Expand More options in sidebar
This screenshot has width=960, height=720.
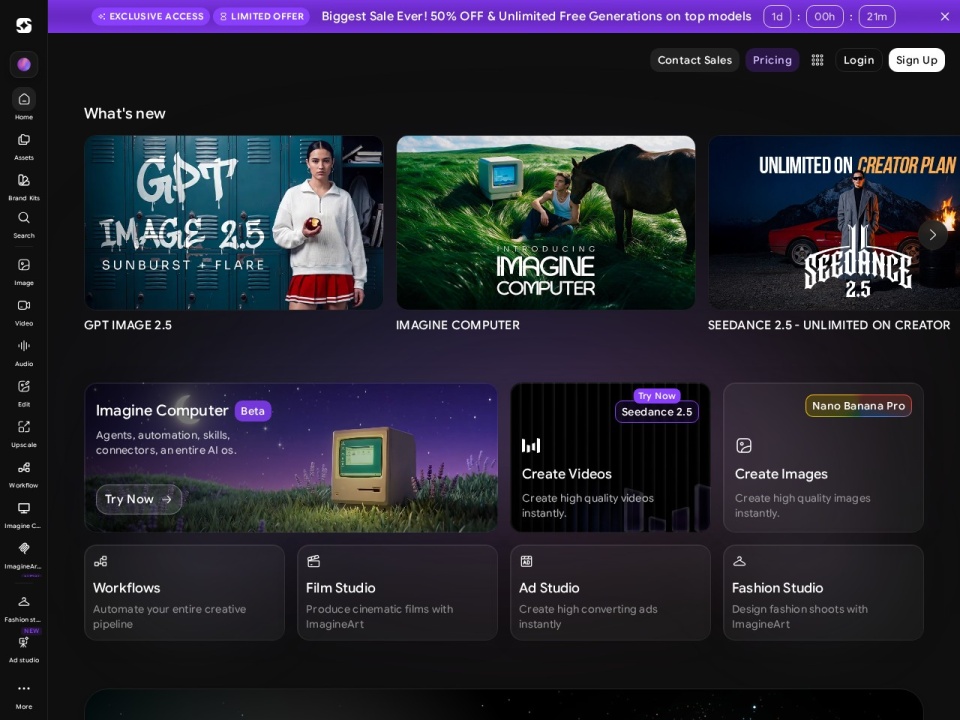point(24,696)
